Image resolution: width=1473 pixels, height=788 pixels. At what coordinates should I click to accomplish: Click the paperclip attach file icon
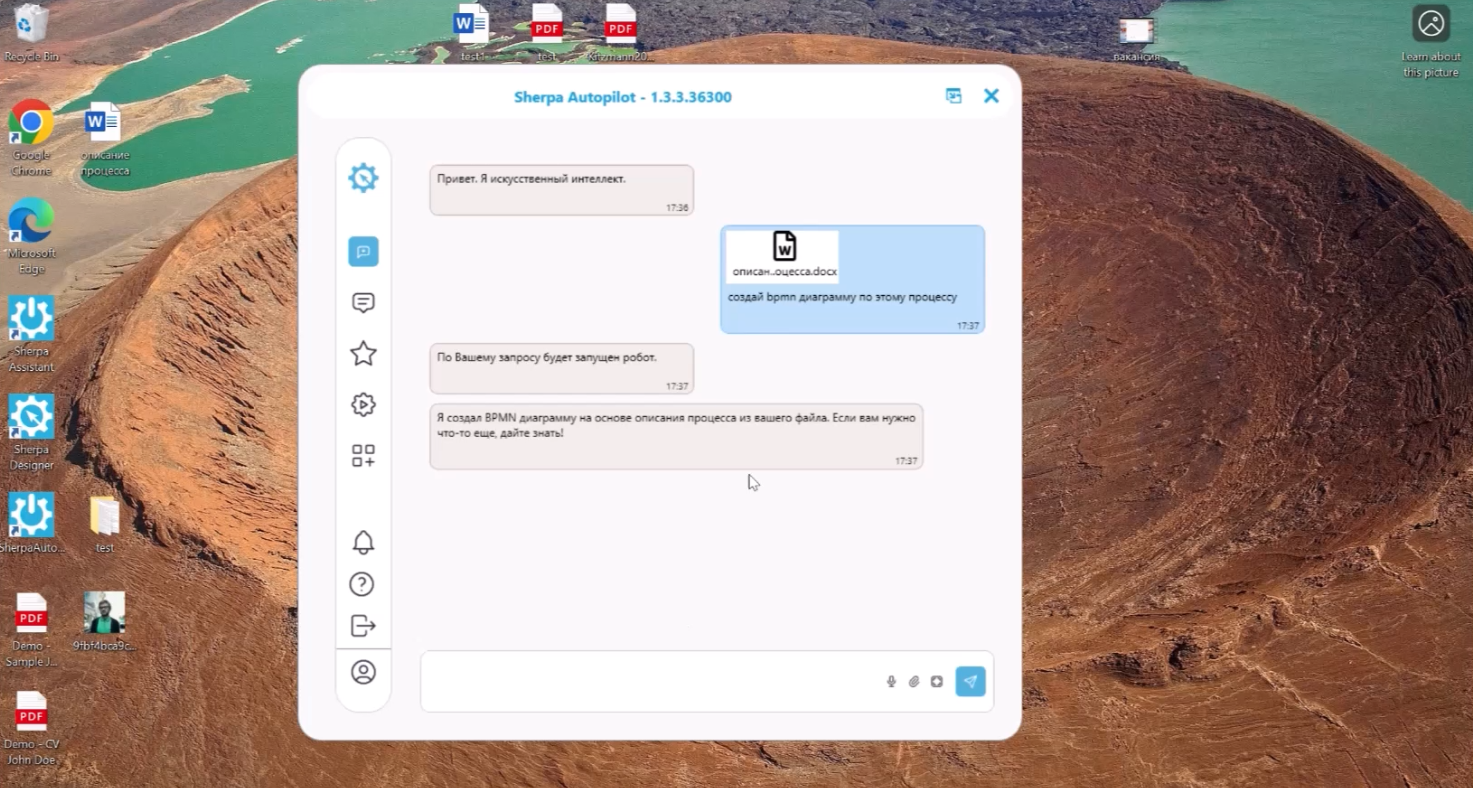tap(914, 682)
